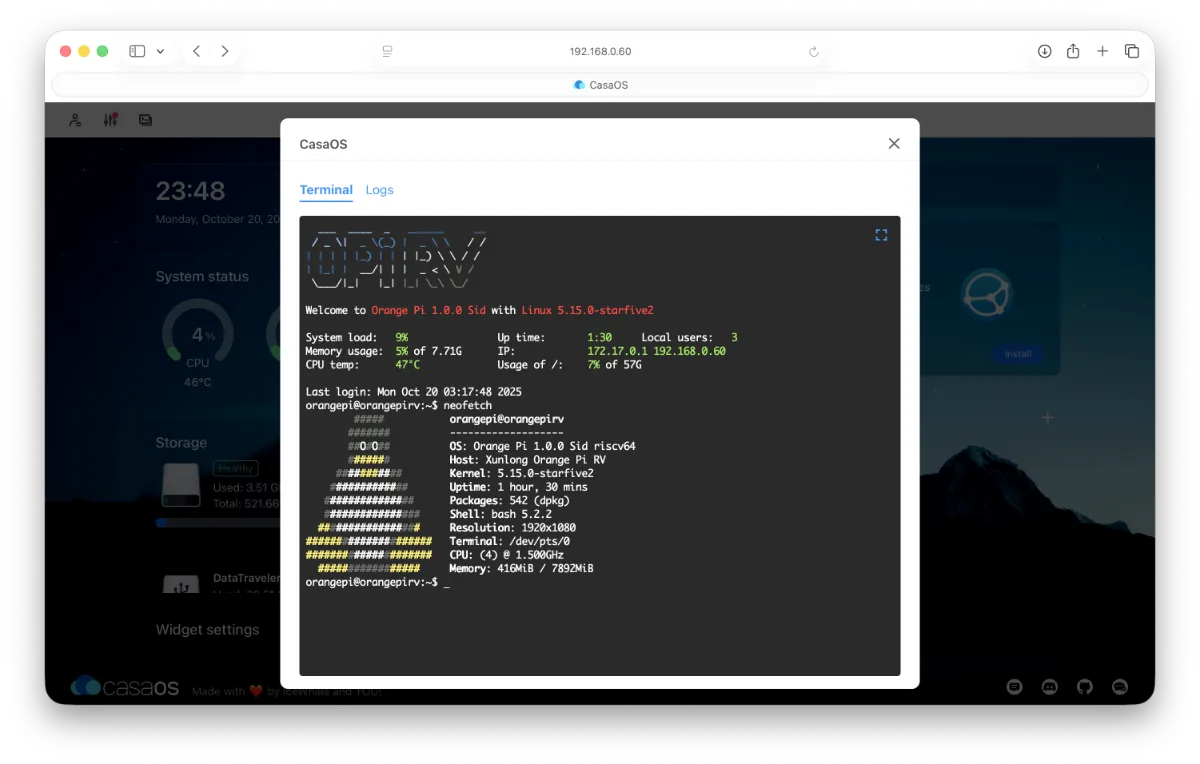Open the CasaOS account profile icon

[75, 120]
